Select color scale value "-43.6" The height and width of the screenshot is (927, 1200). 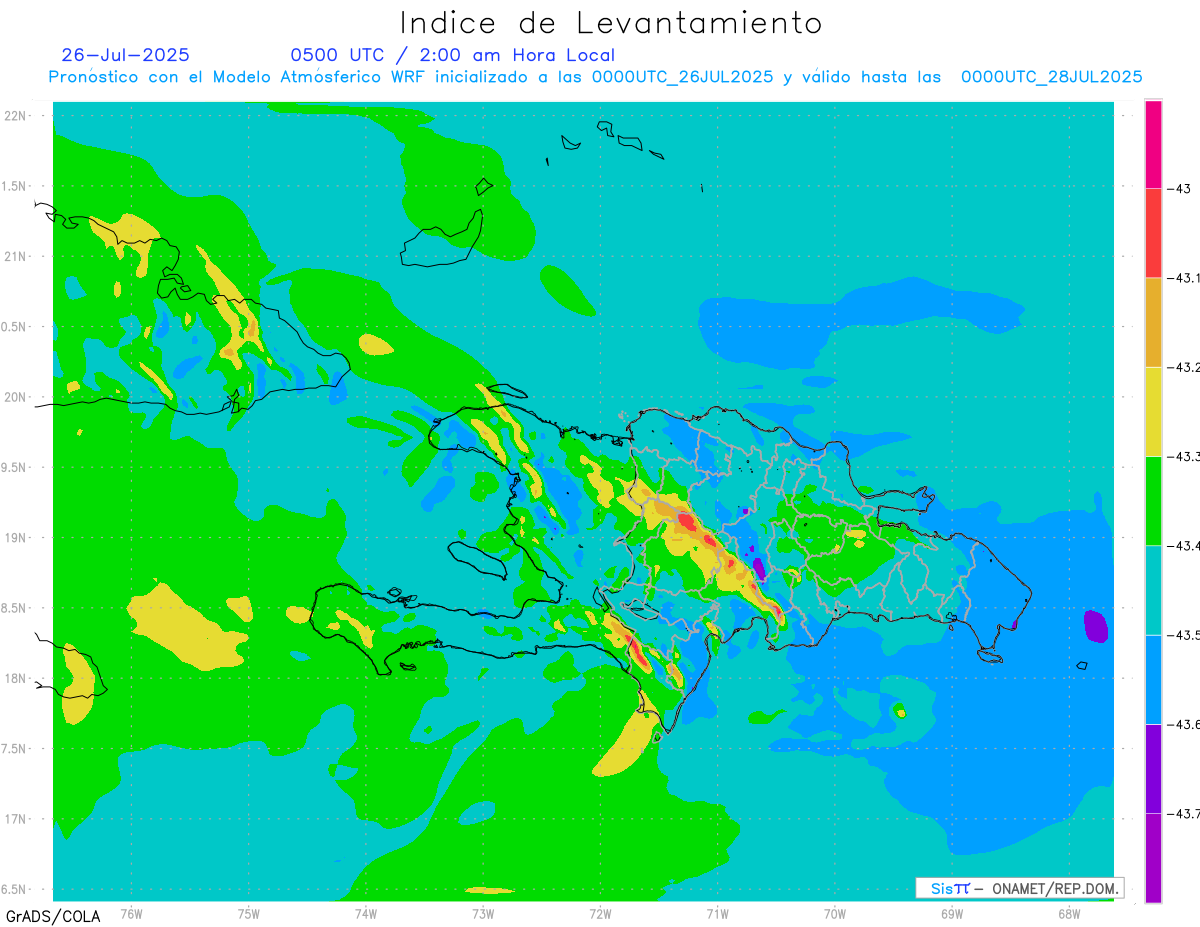[x=1185, y=724]
